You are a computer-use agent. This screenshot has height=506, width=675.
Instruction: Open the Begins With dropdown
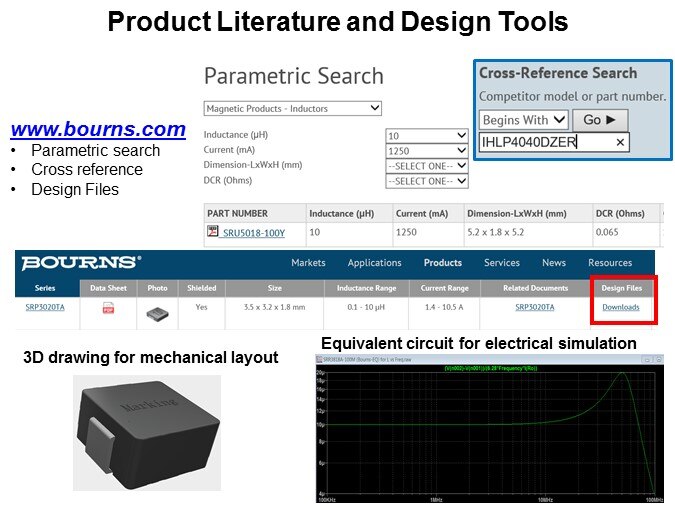[x=524, y=120]
